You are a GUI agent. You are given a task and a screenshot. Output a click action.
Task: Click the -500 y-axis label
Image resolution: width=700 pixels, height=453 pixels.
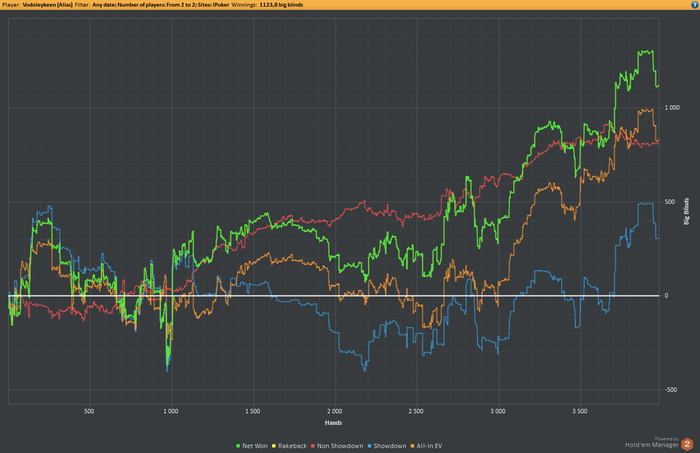(671, 390)
